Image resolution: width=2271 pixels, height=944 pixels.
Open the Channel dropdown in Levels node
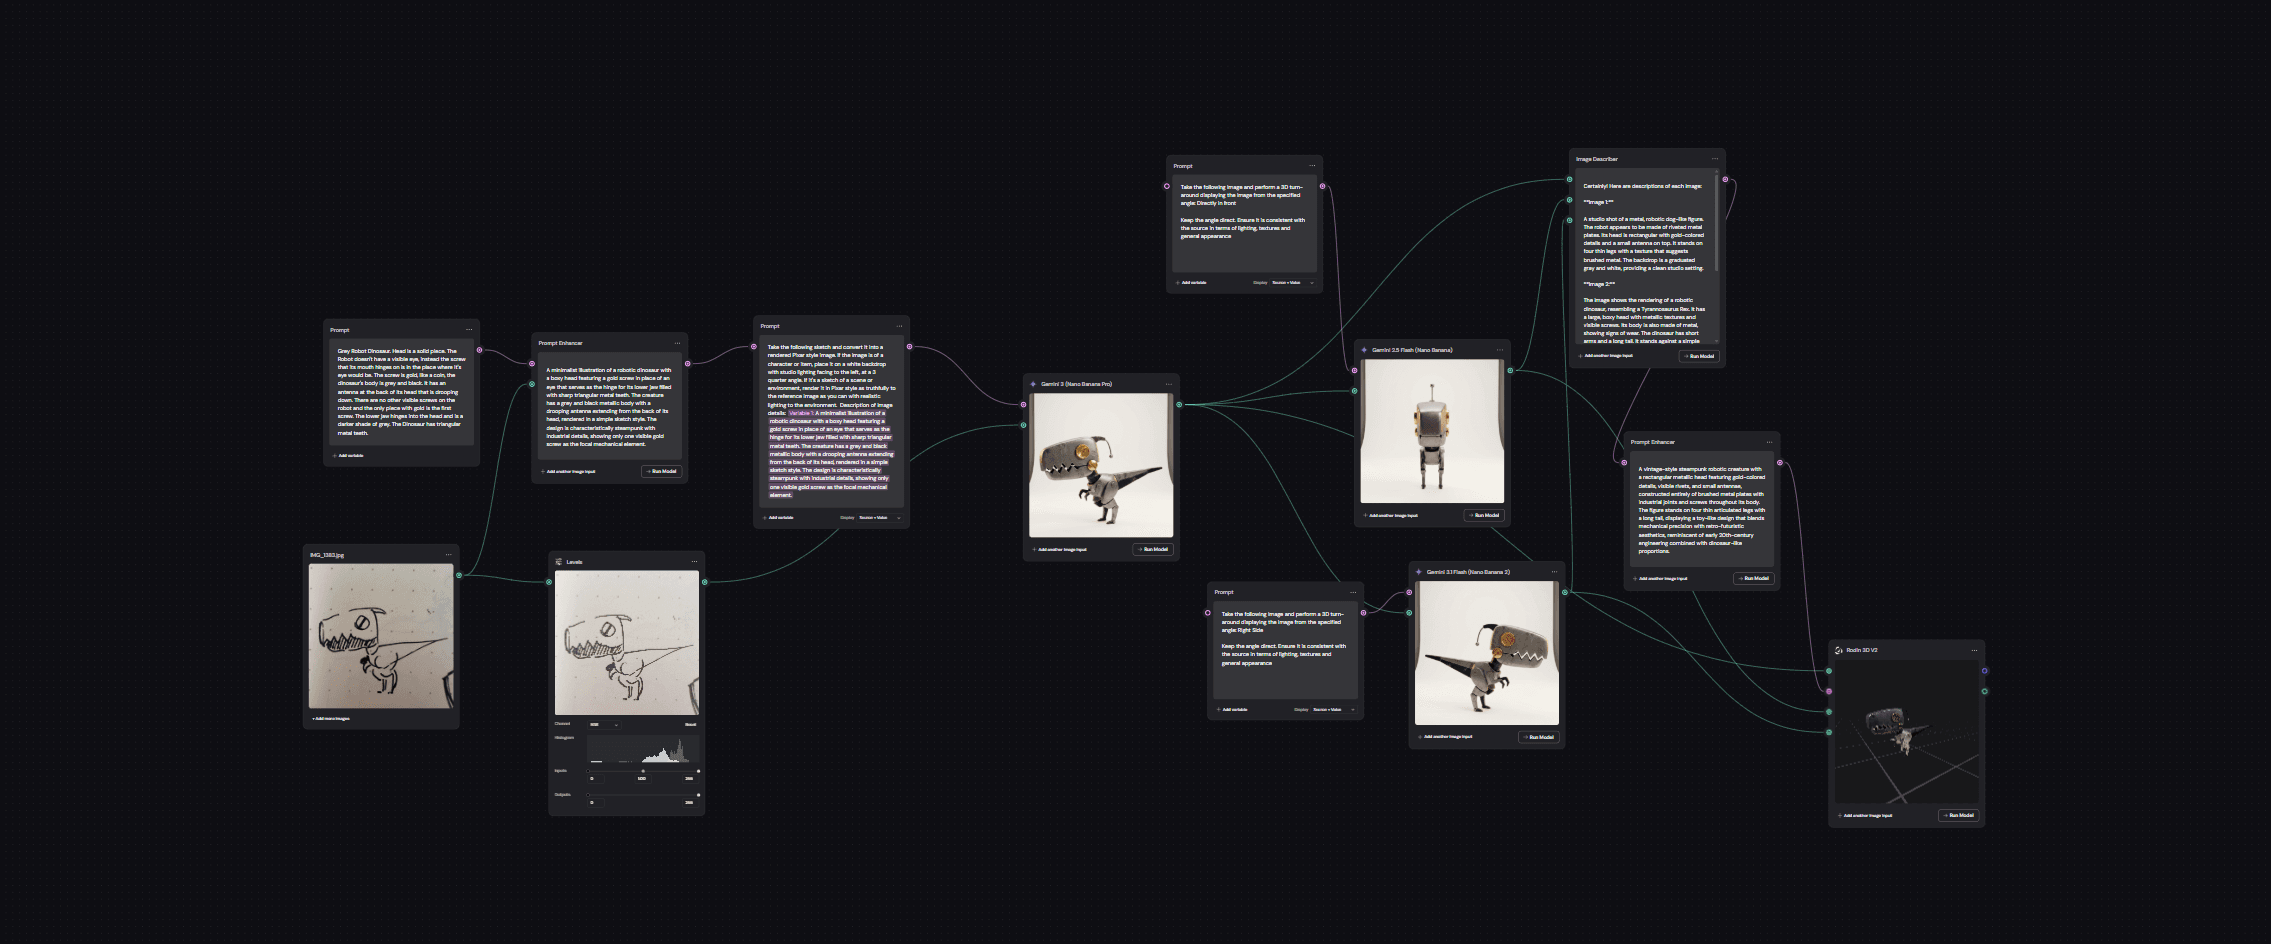coord(604,724)
